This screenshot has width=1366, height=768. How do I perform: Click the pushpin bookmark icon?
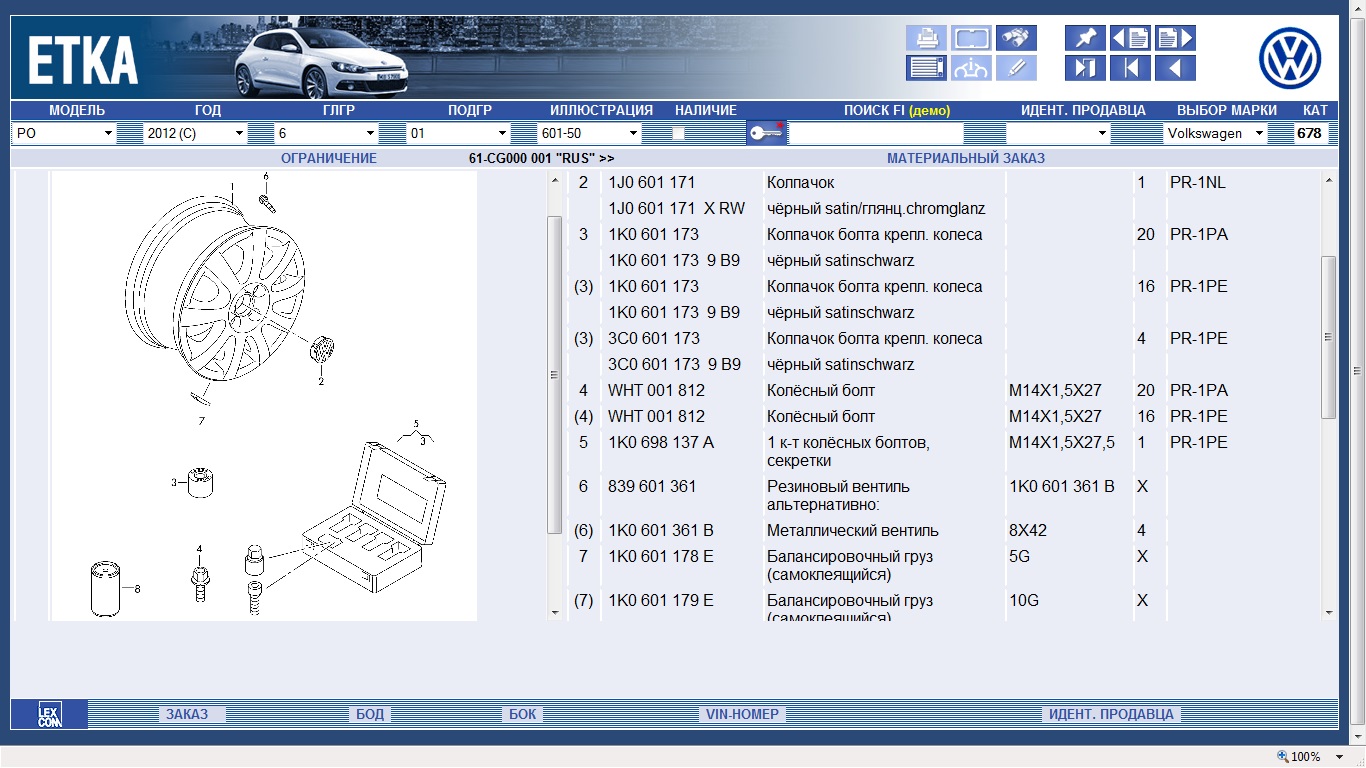point(1085,38)
